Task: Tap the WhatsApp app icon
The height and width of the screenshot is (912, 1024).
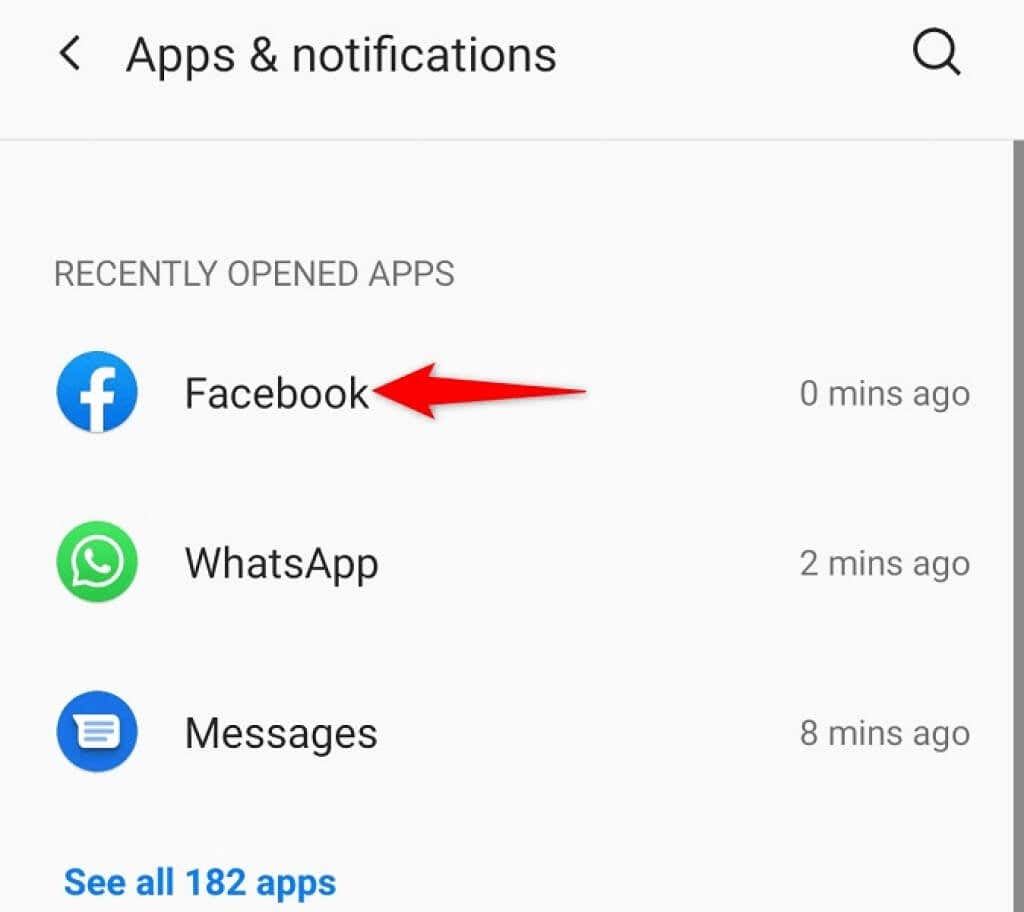Action: click(x=97, y=562)
